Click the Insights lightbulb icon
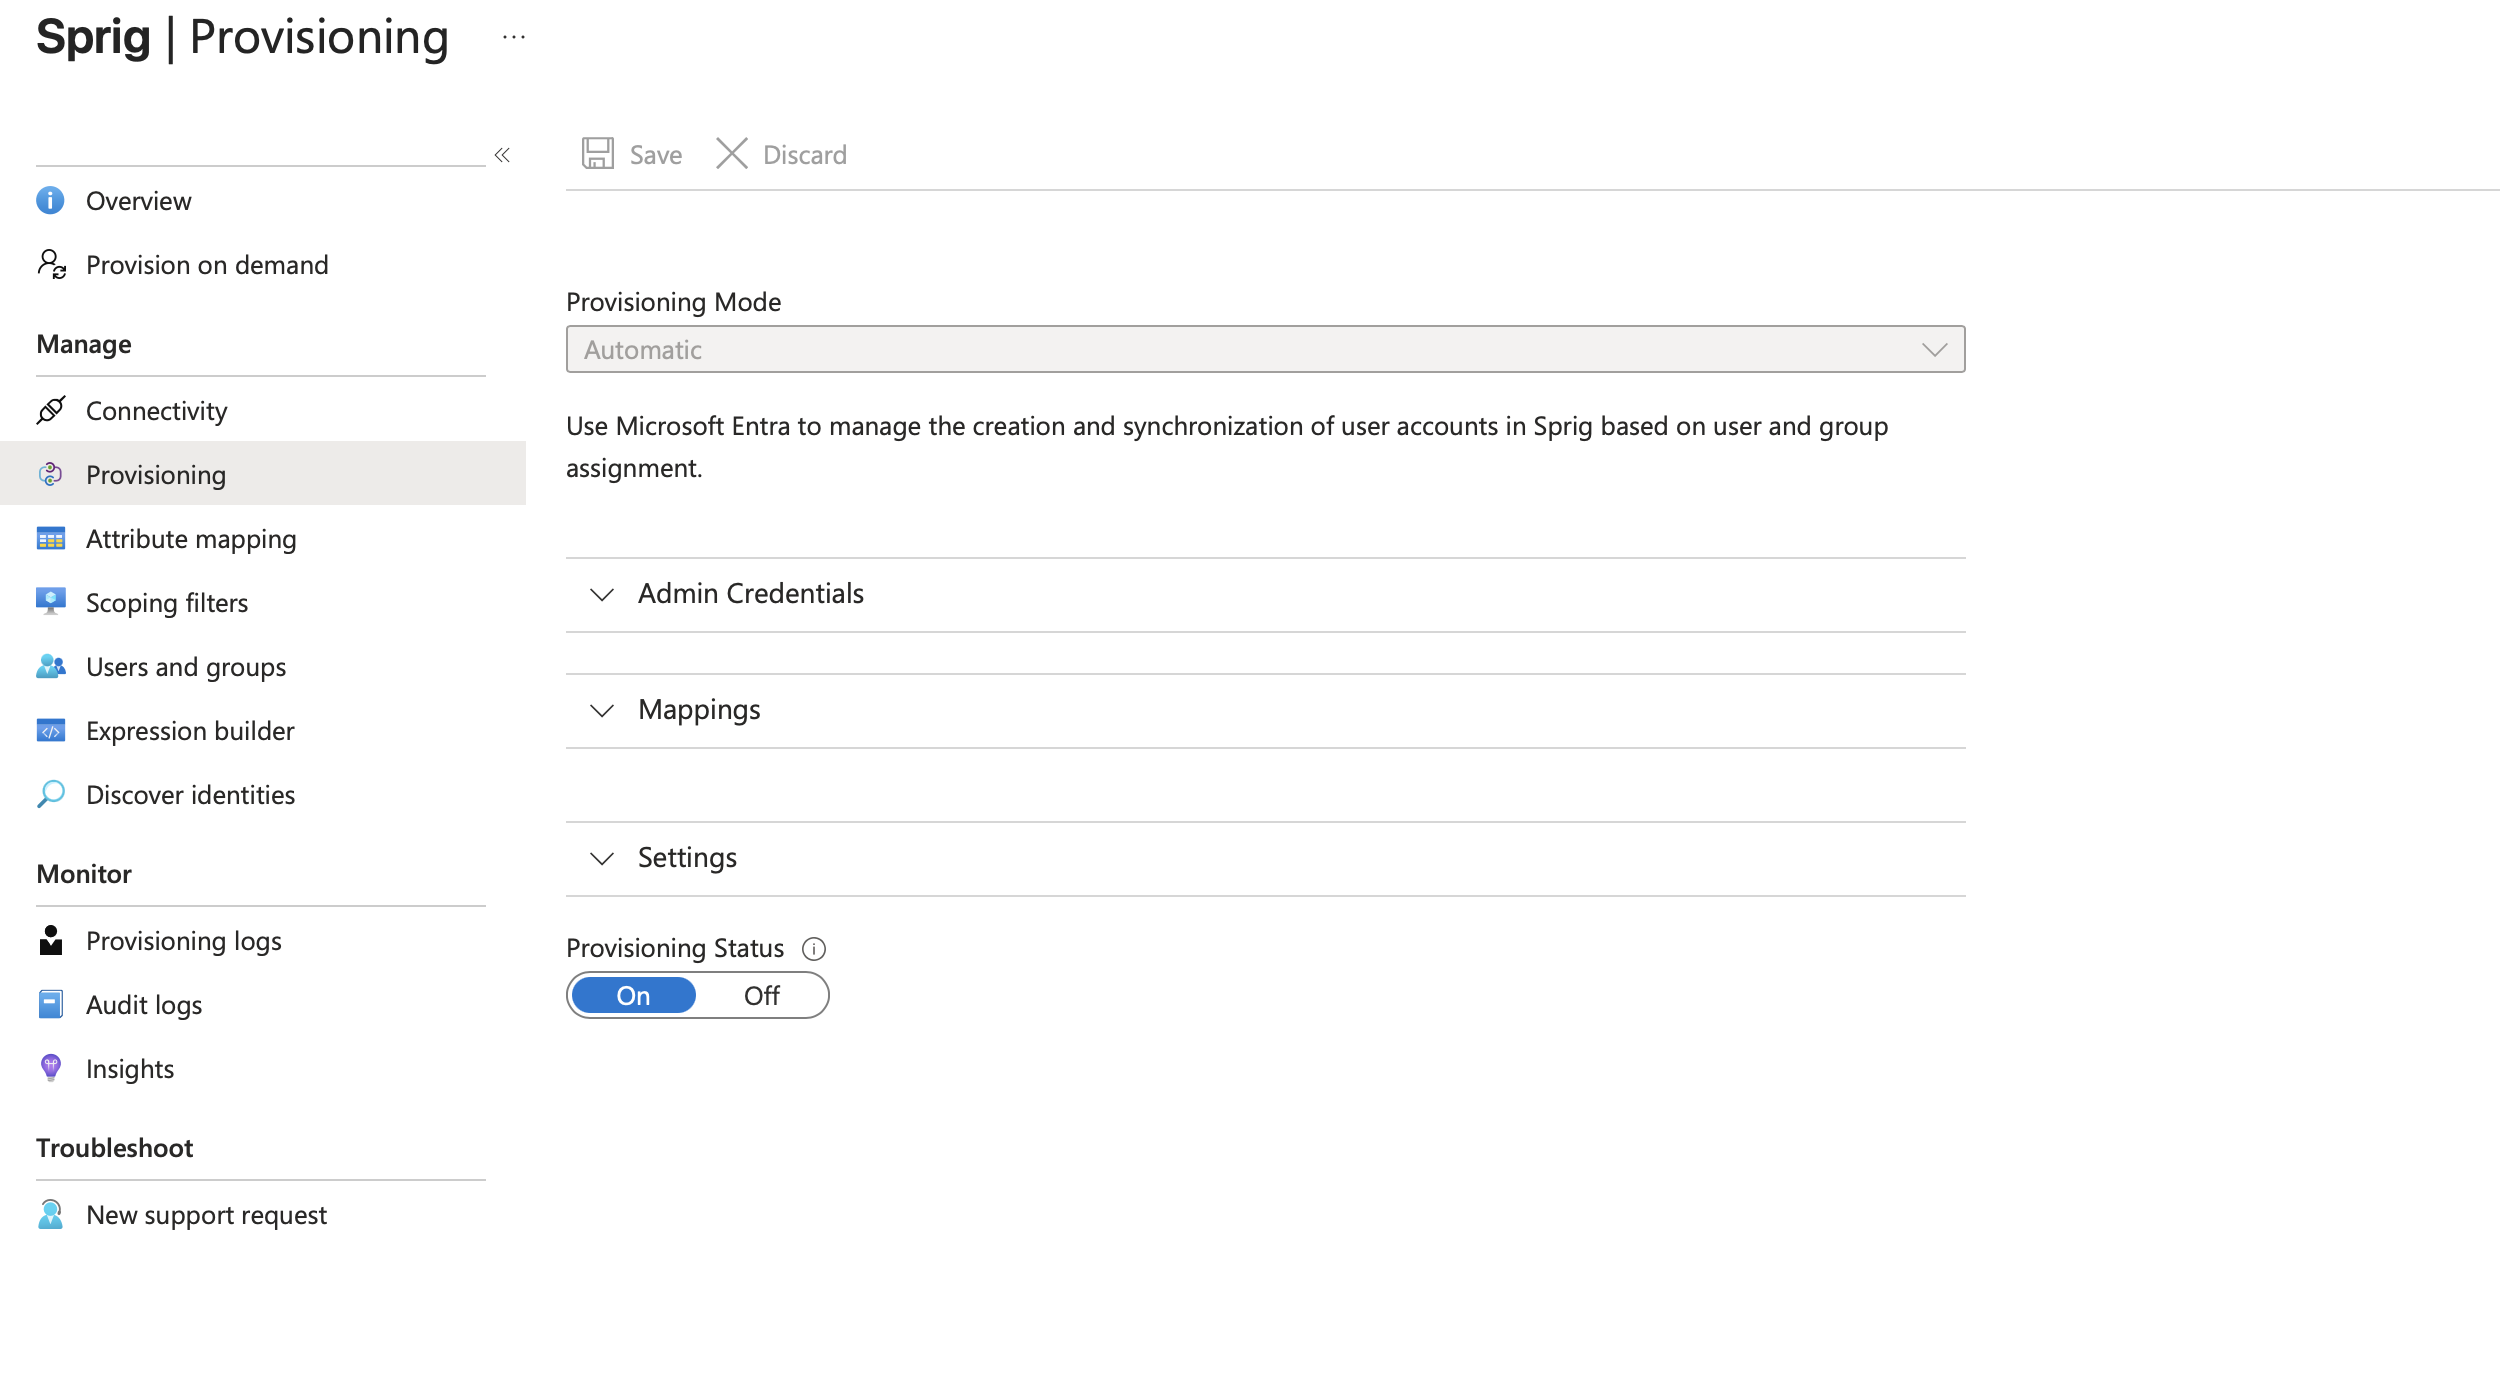Viewport: 2500px width, 1391px height. click(x=51, y=1068)
